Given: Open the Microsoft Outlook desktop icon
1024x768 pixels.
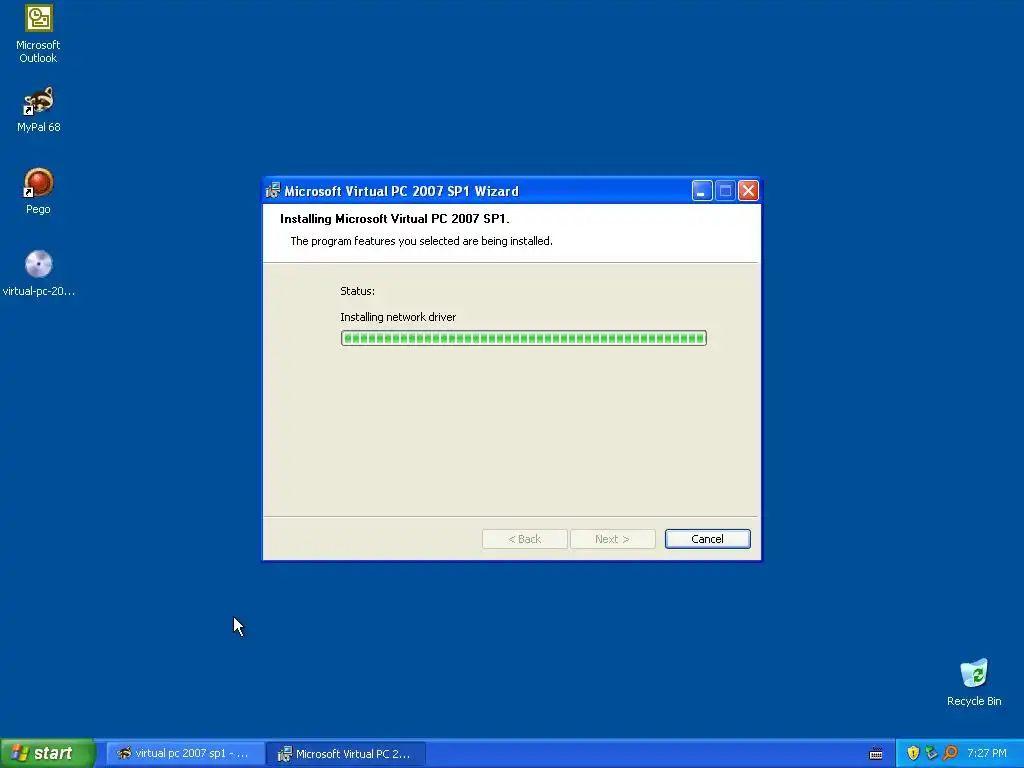Looking at the screenshot, I should [x=38, y=34].
